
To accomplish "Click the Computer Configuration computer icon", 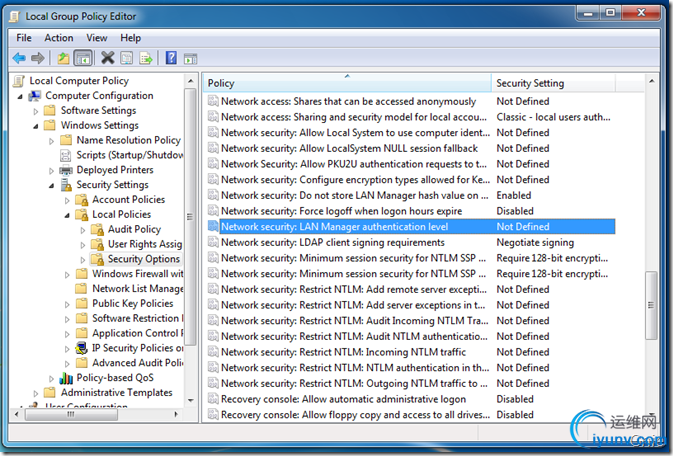I will click(x=35, y=96).
